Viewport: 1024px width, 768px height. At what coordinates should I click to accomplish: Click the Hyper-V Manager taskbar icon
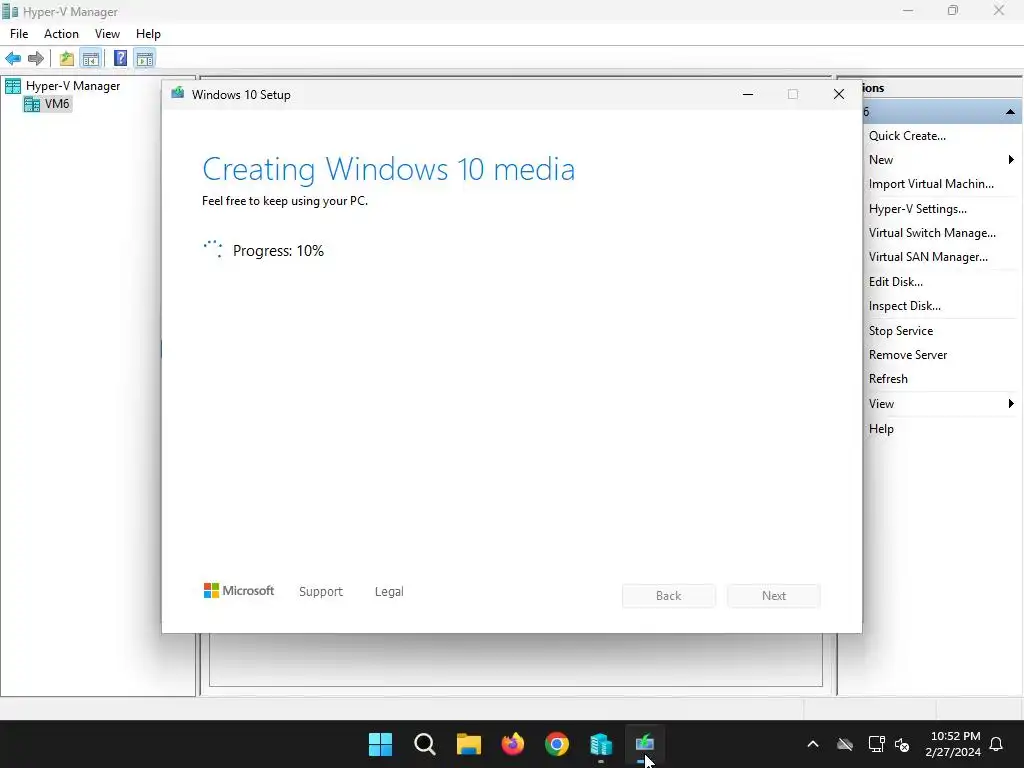tap(601, 744)
